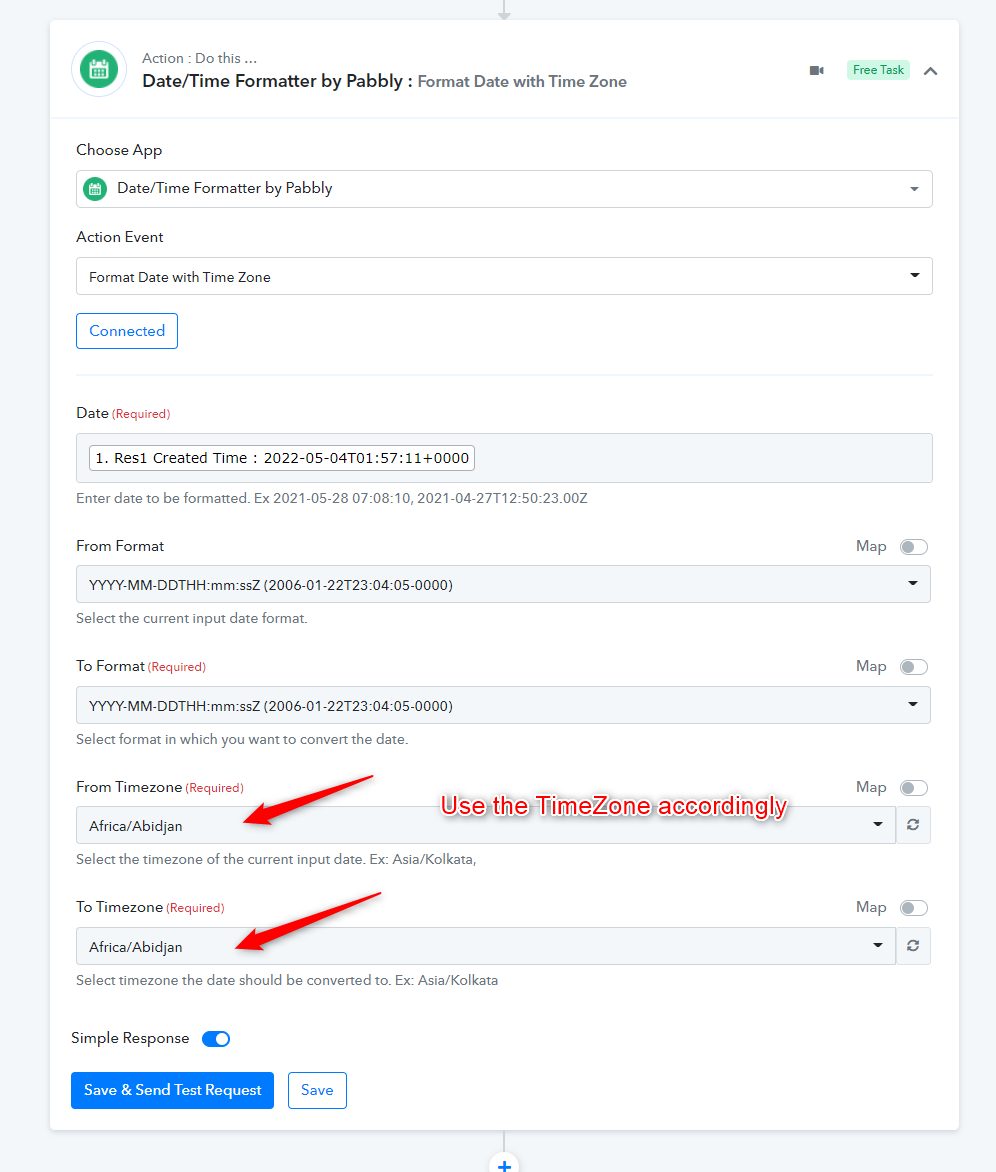Click inside the Date input field
This screenshot has height=1172, width=996.
coord(504,458)
